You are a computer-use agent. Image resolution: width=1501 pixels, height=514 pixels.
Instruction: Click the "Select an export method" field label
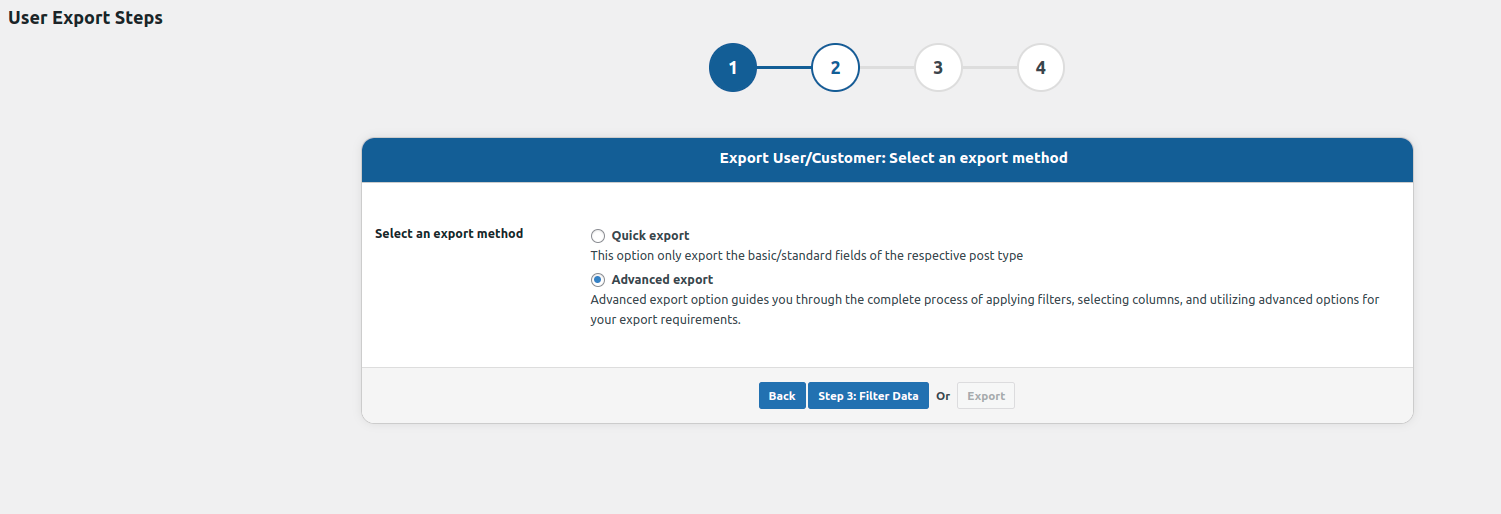tap(449, 234)
